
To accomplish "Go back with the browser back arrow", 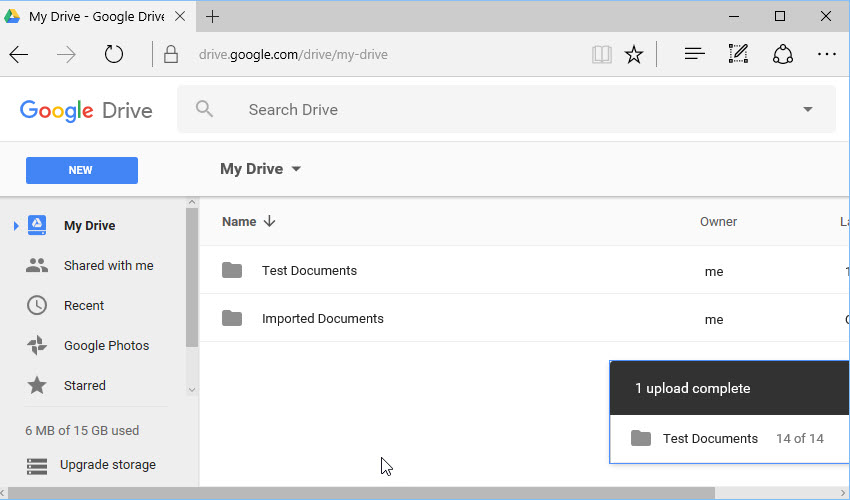I will 19,54.
